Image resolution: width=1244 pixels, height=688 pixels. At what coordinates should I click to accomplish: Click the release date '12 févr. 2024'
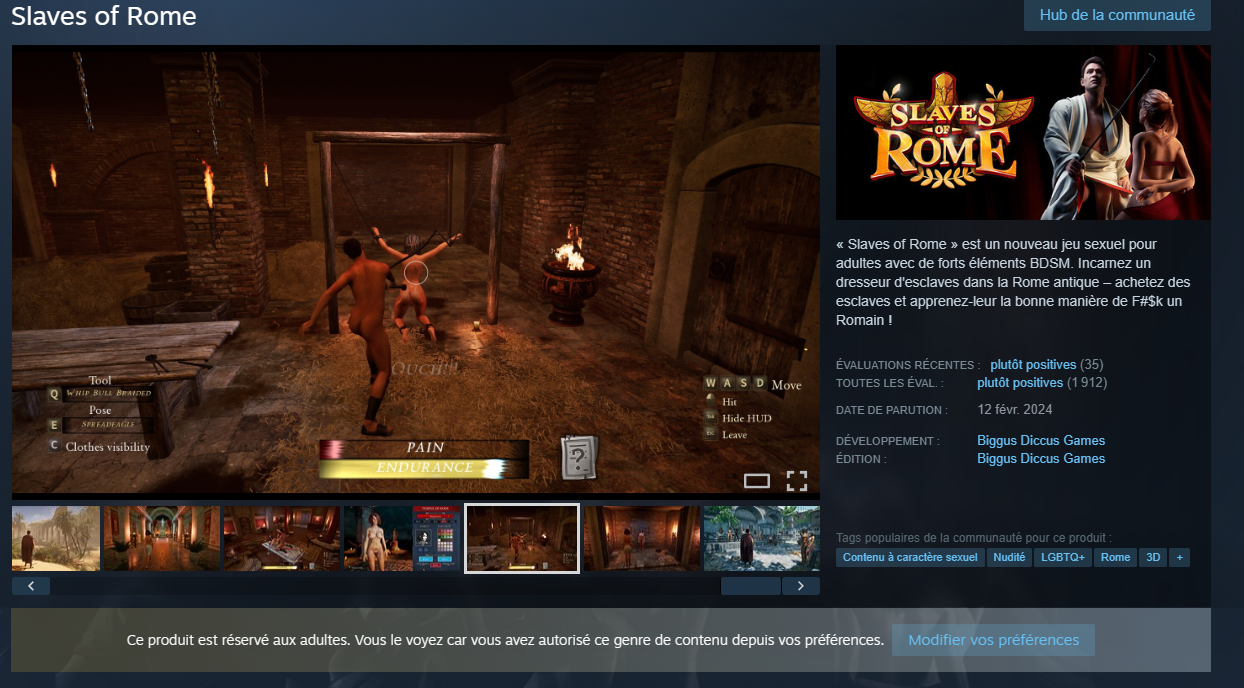click(x=1015, y=410)
